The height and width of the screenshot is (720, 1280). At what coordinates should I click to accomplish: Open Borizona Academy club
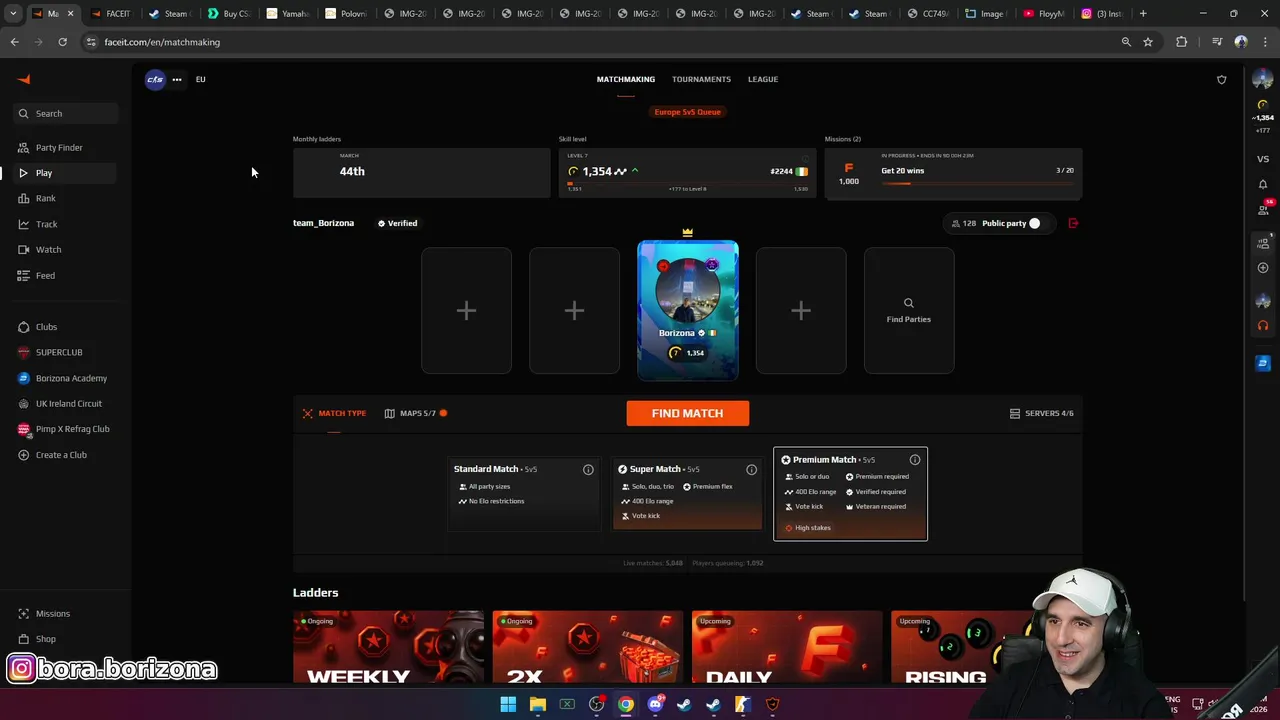(x=71, y=378)
